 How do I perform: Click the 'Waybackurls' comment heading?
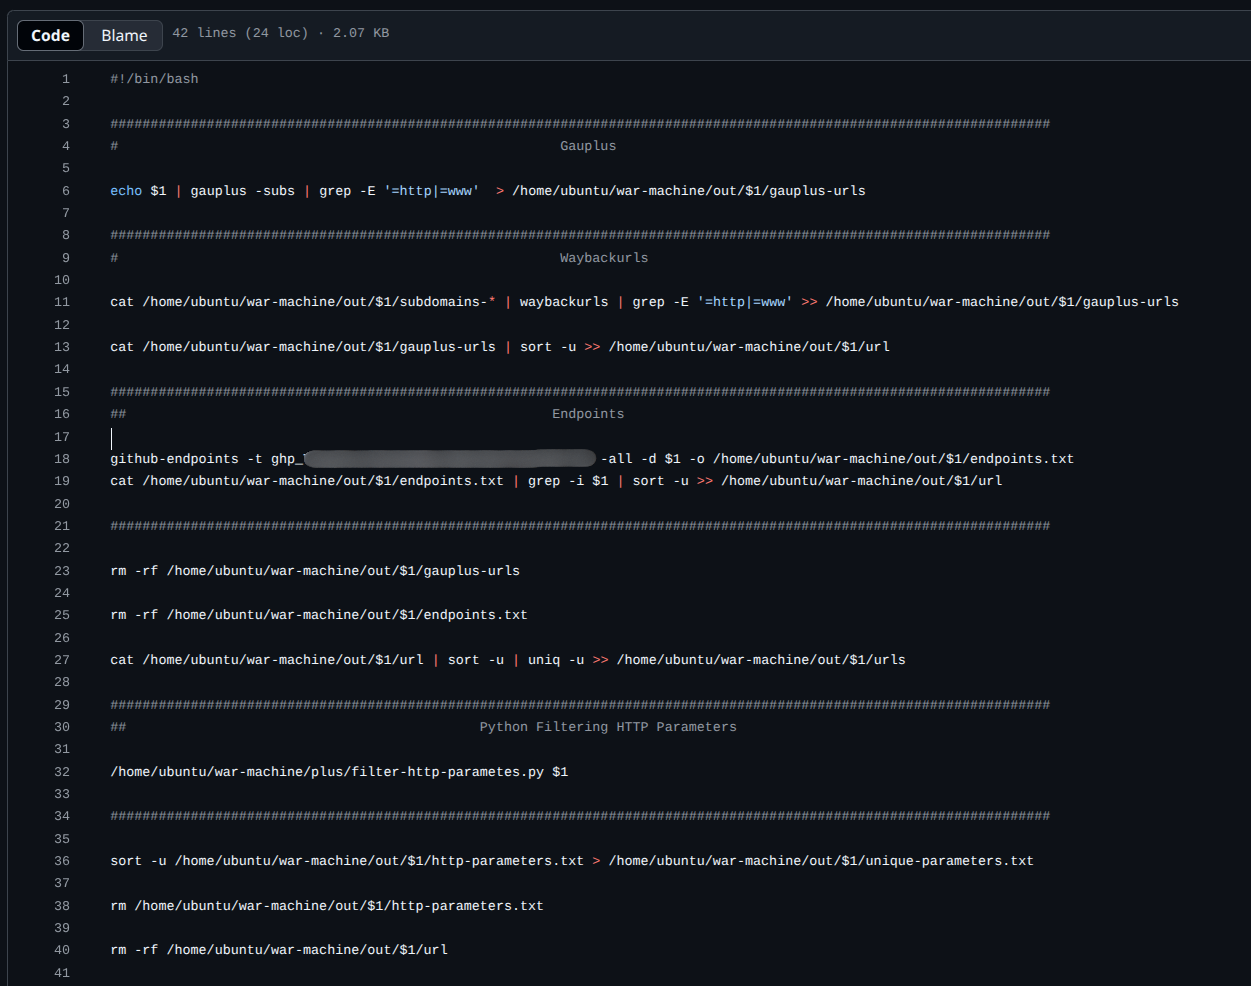[x=604, y=258]
